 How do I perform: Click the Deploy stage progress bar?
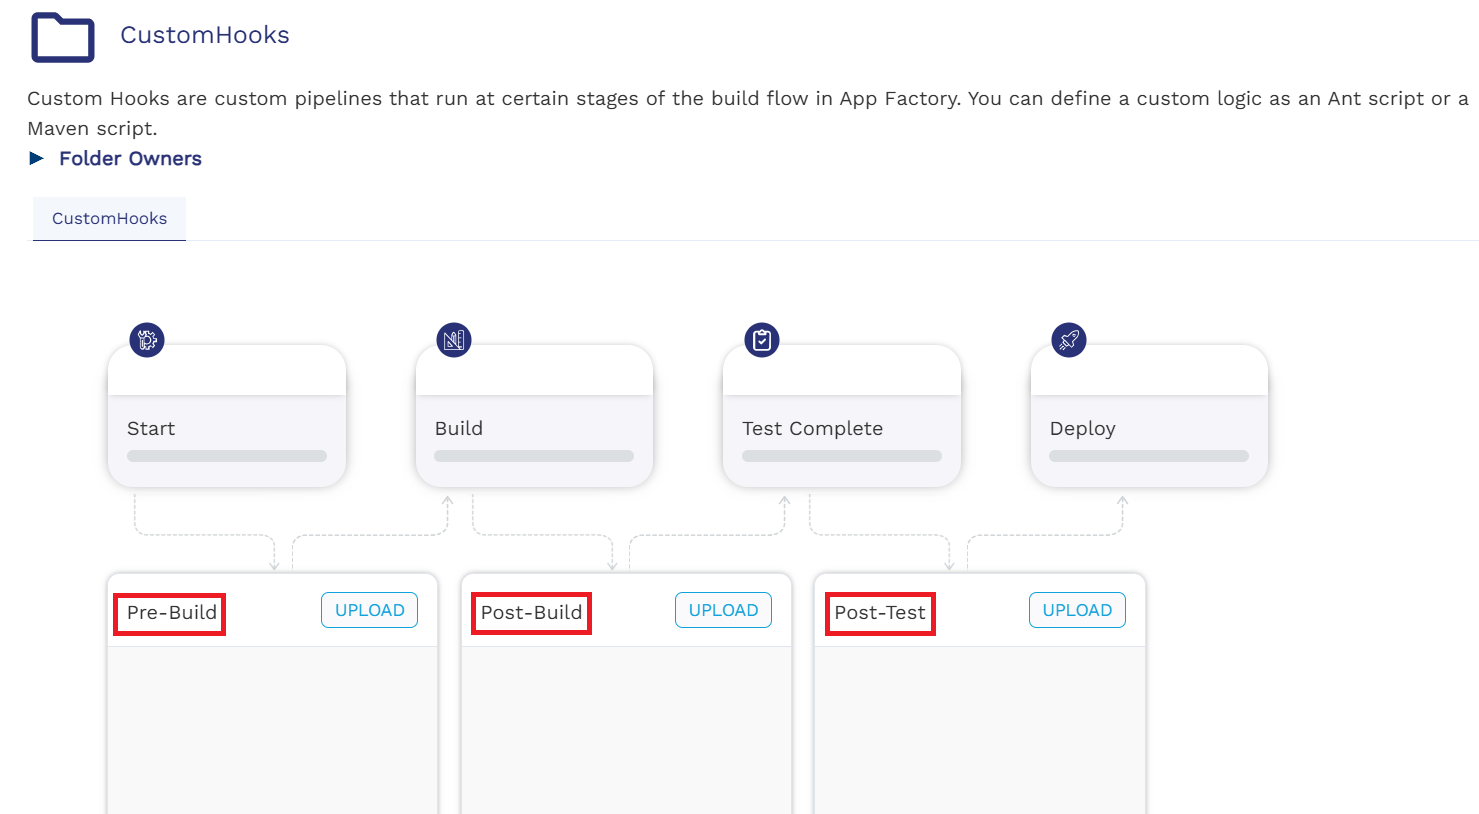(1149, 456)
